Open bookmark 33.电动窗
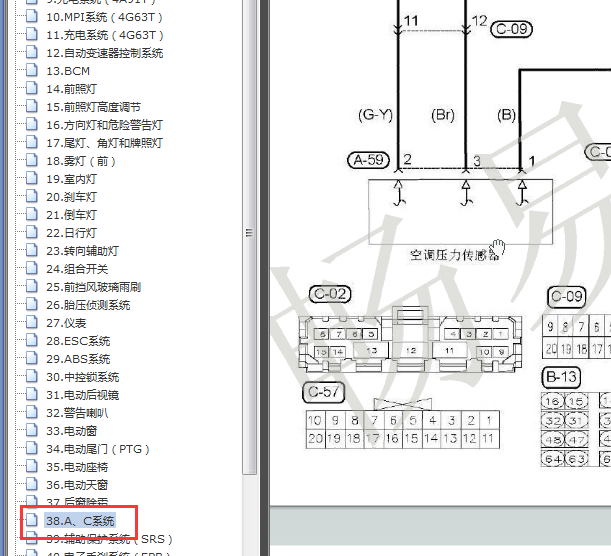This screenshot has height=556, width=611. 71,431
